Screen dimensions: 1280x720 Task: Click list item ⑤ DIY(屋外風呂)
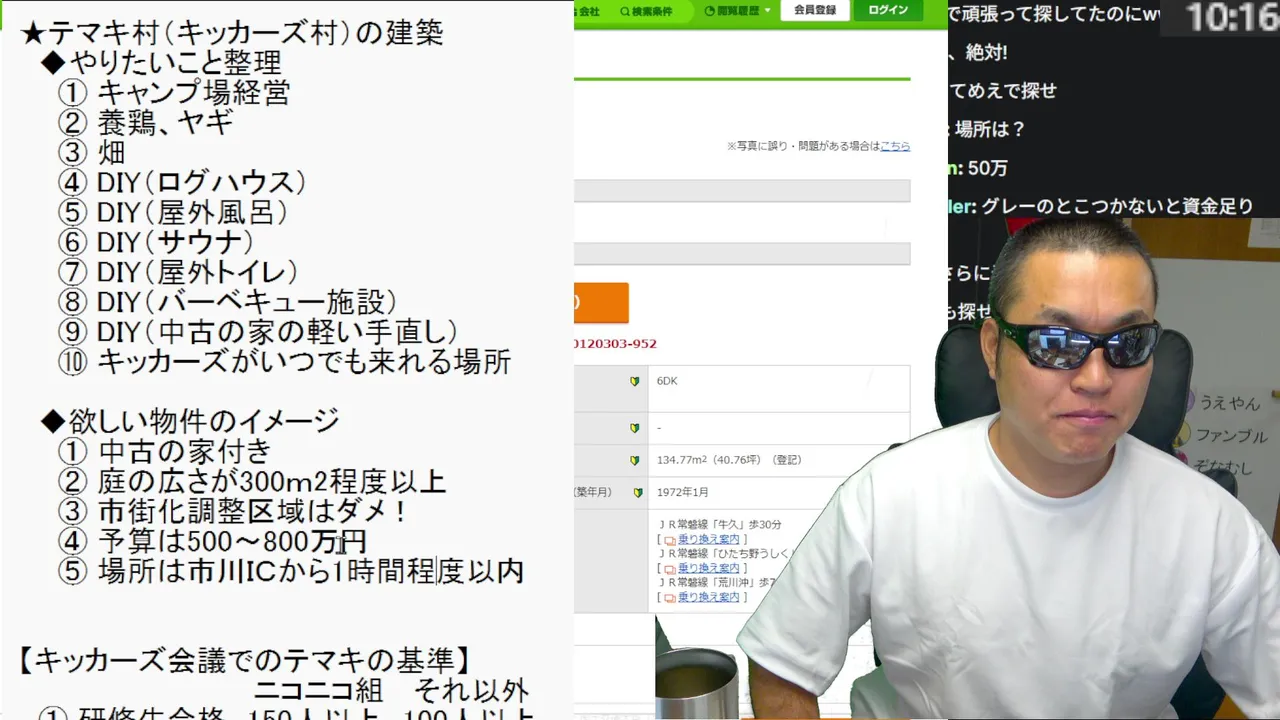pos(173,213)
